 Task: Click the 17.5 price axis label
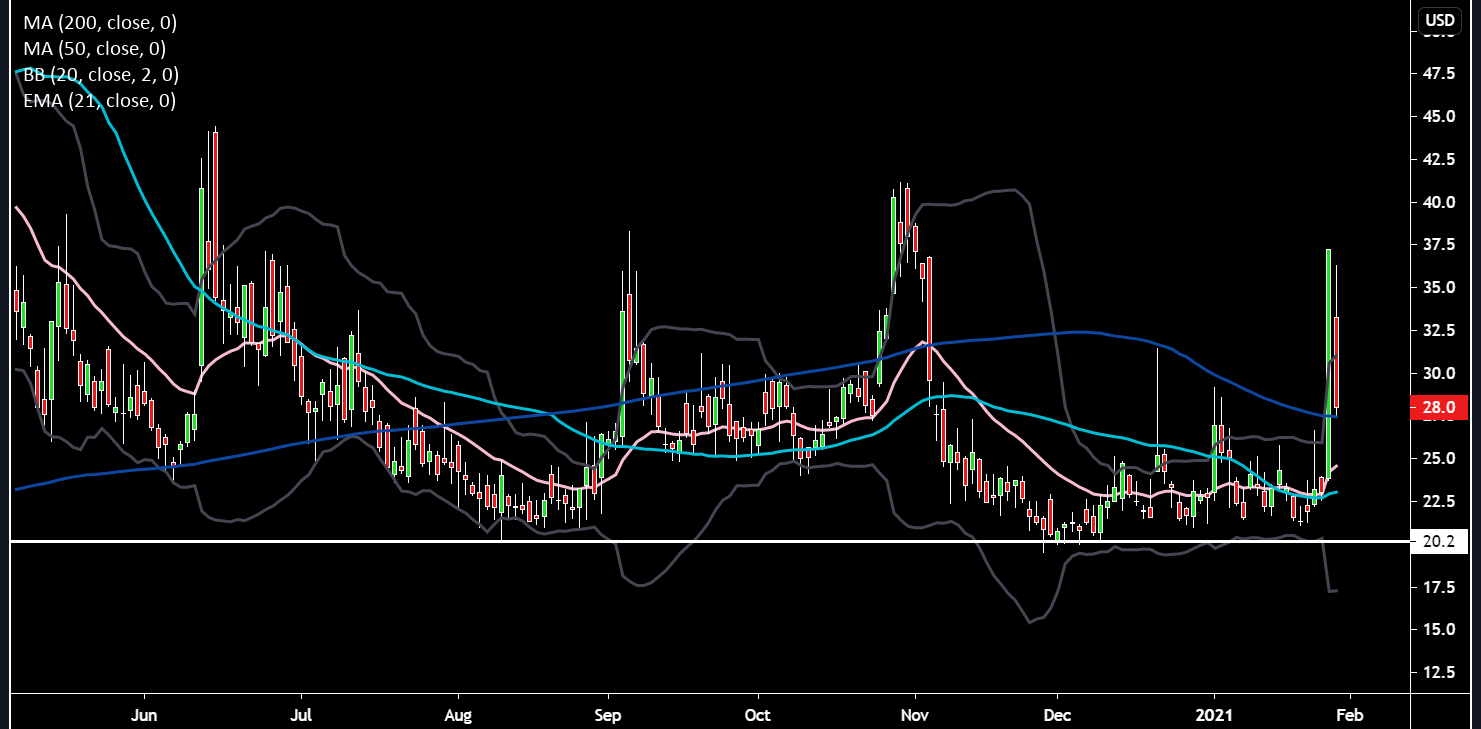1440,587
